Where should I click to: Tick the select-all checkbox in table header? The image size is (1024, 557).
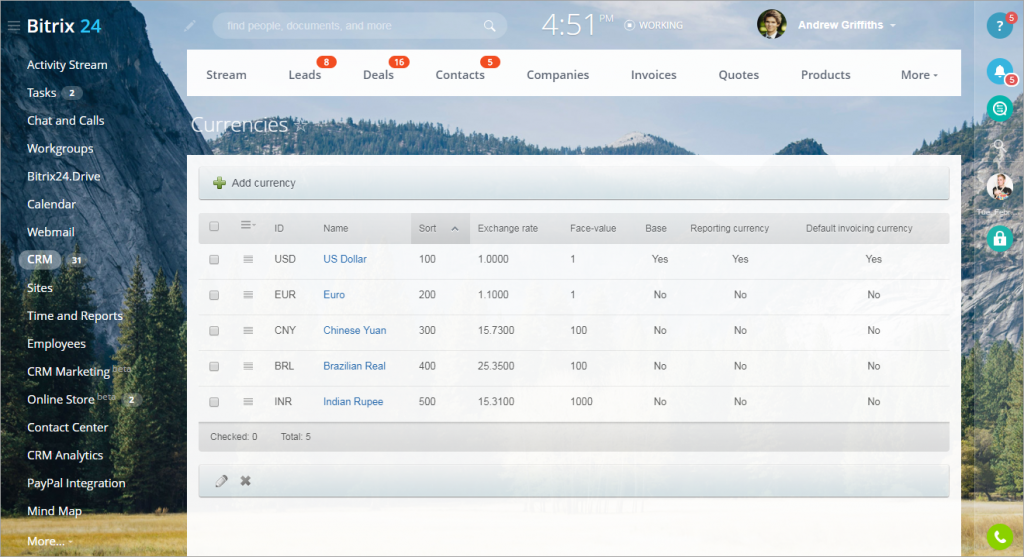(x=214, y=227)
